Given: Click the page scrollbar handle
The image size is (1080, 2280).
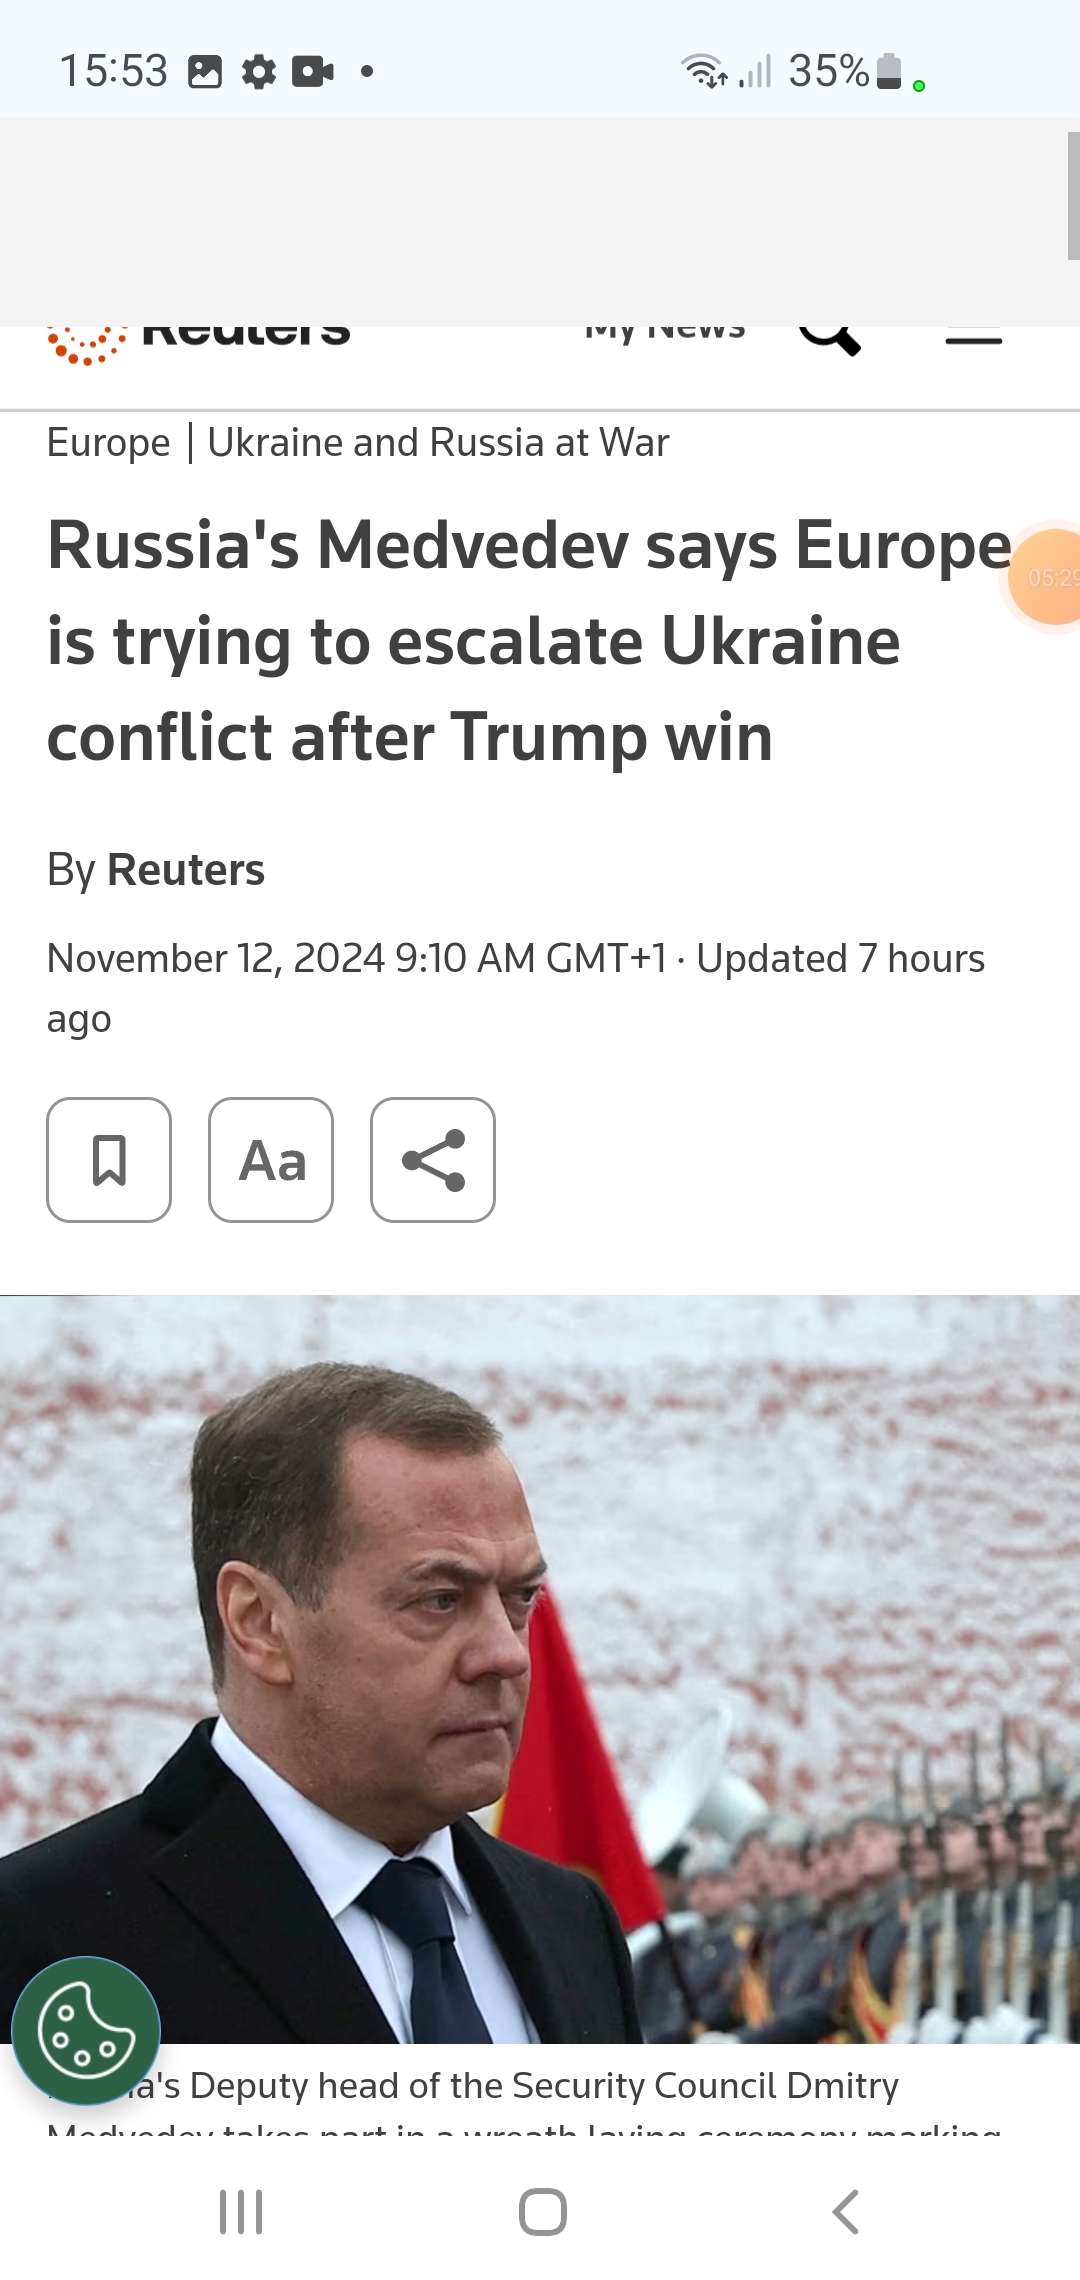Looking at the screenshot, I should pos(1073,195).
